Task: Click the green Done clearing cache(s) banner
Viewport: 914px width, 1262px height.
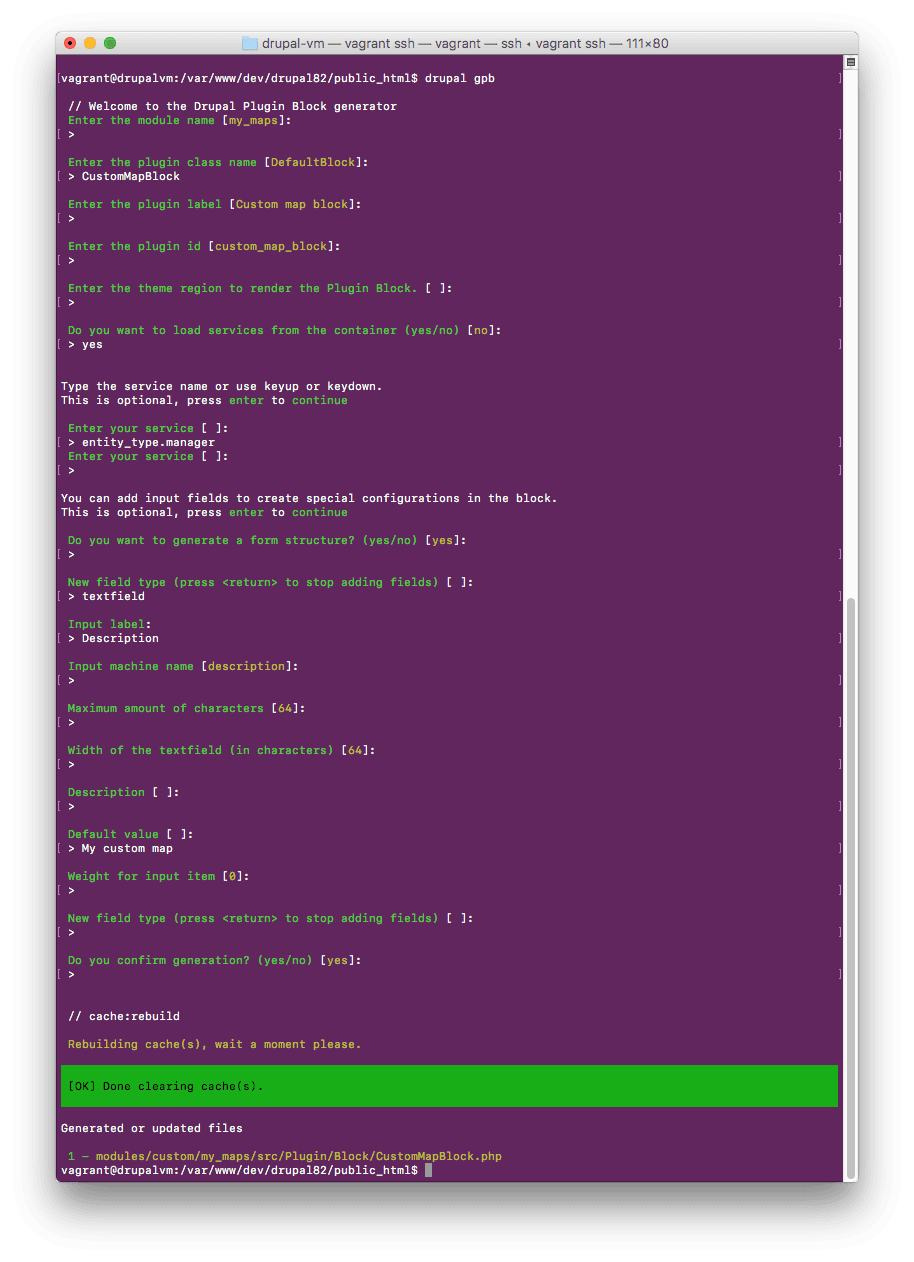Action: [449, 1086]
